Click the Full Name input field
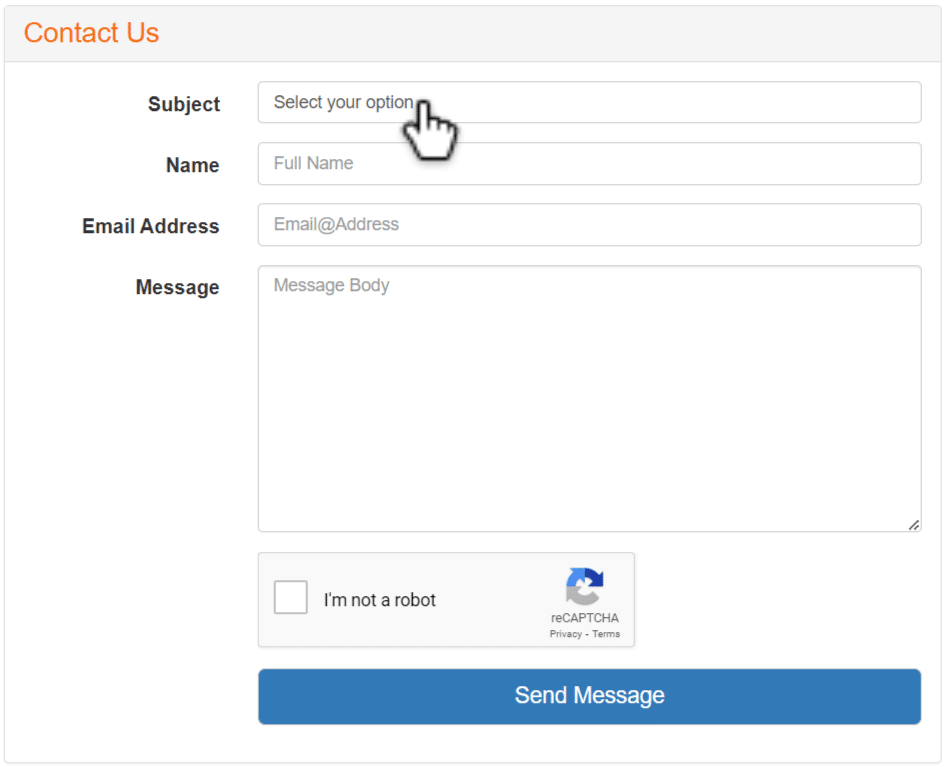 pyautogui.click(x=589, y=164)
